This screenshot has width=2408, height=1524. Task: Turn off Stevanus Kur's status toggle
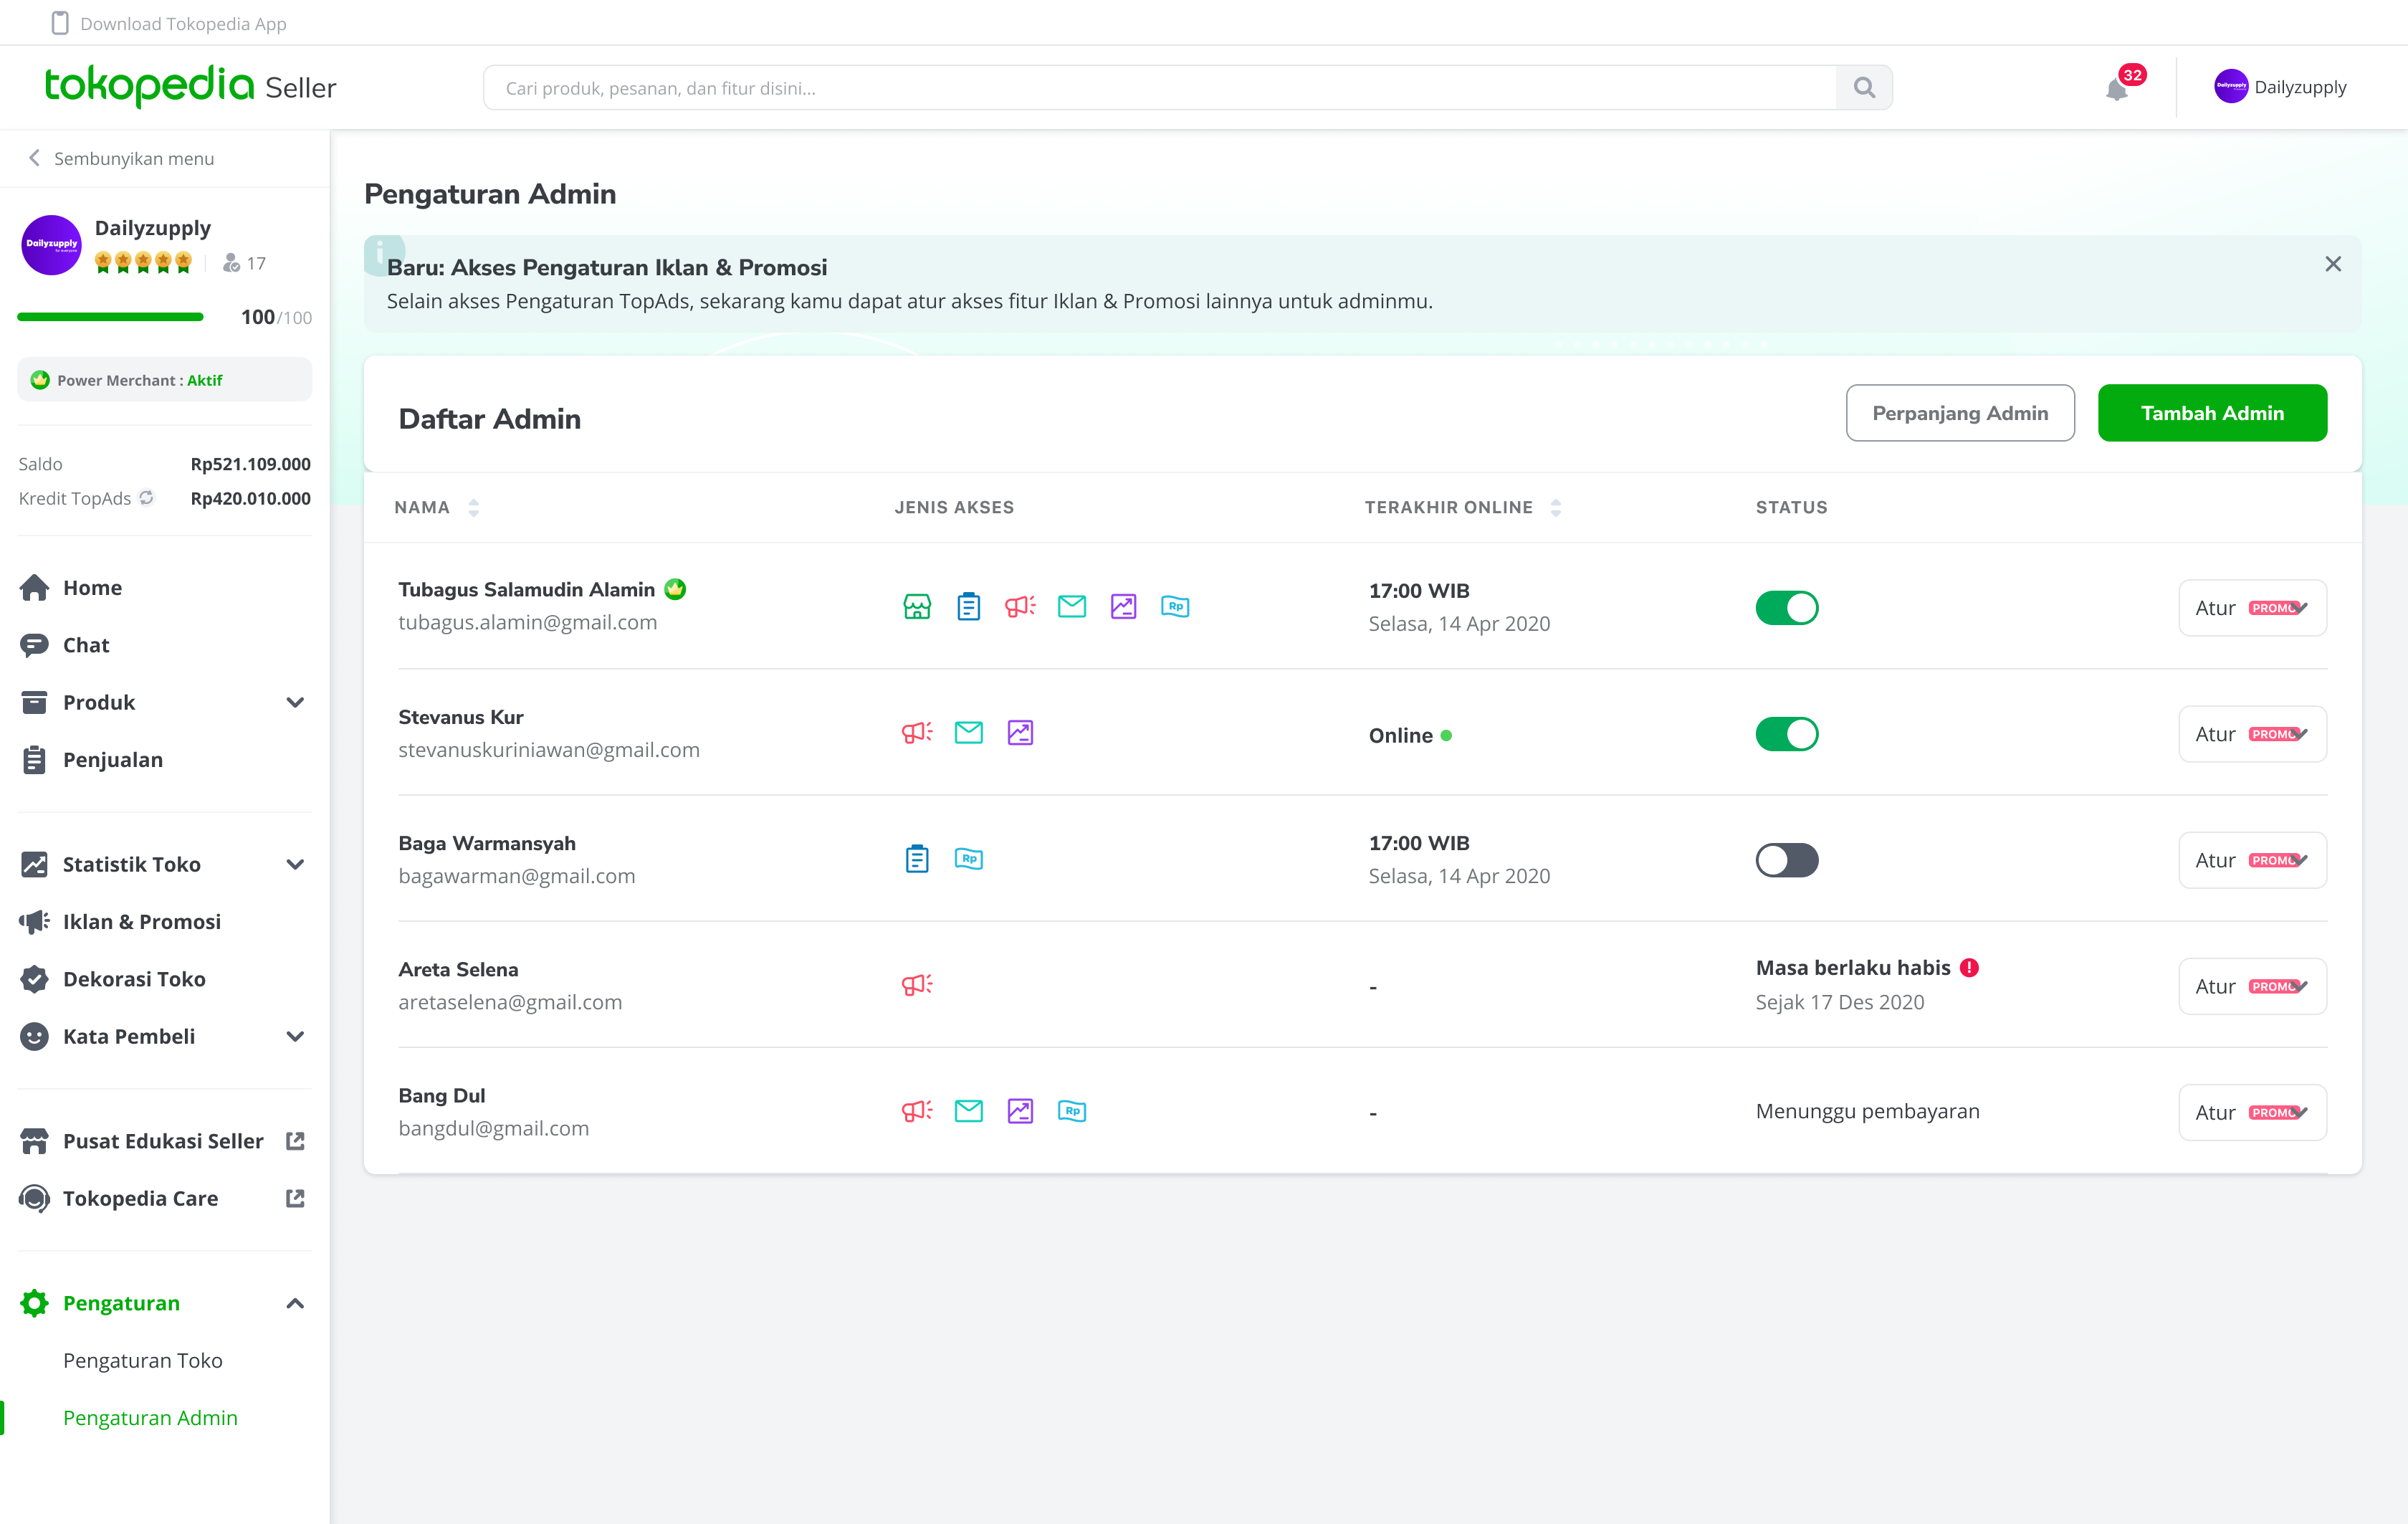pos(1786,734)
